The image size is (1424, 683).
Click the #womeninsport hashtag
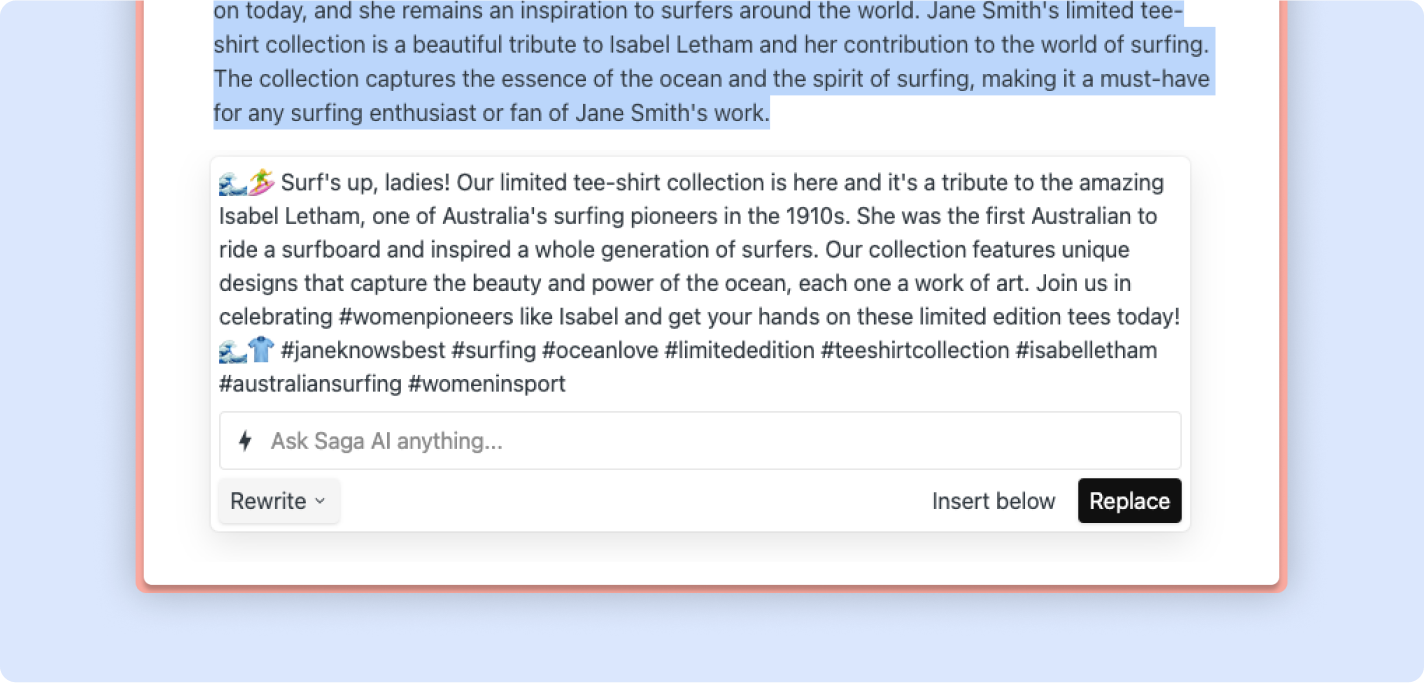coord(487,383)
